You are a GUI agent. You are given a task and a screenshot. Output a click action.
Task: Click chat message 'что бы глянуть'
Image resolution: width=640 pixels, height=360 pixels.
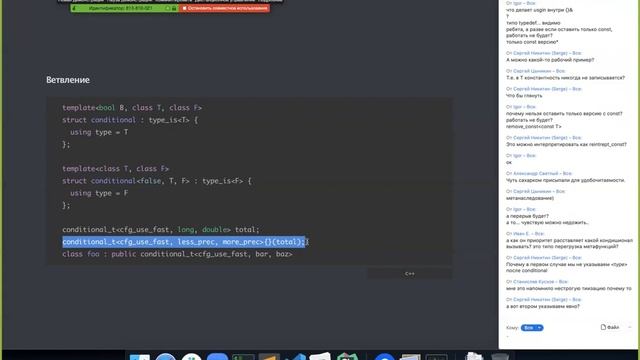pos(524,96)
